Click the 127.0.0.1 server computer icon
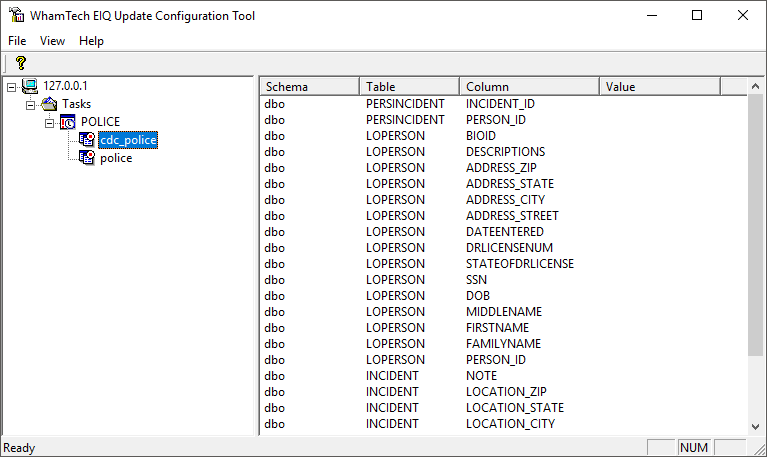 click(x=30, y=86)
